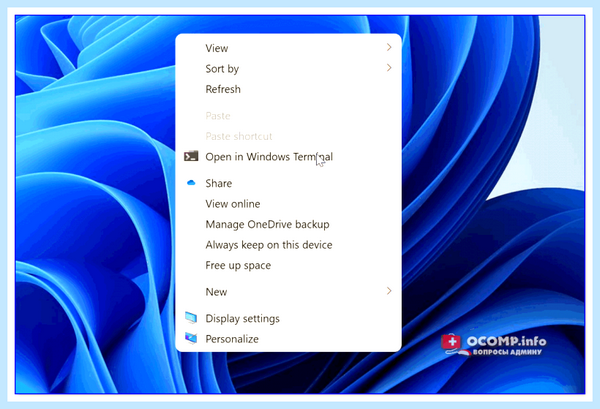
Task: Open Display settings
Action: click(x=288, y=318)
